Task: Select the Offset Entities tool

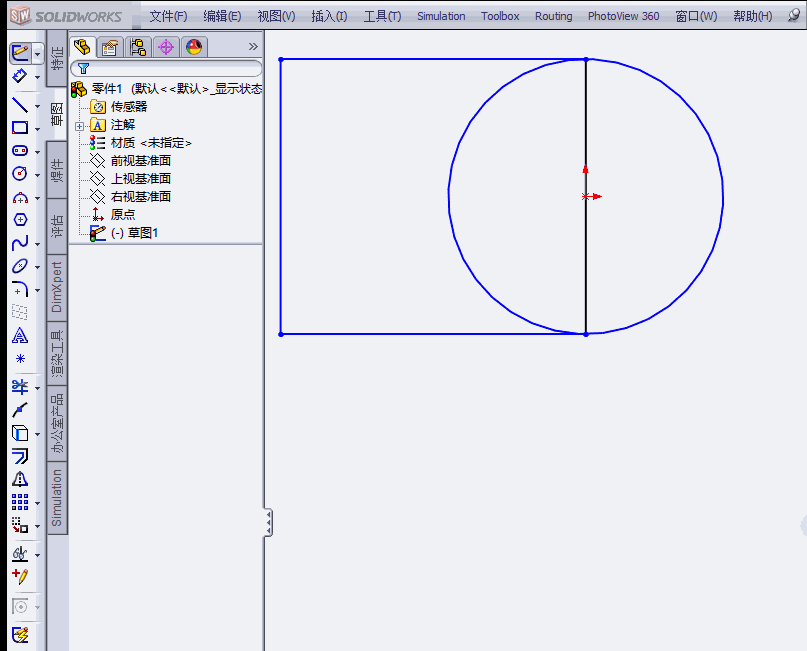Action: coord(20,456)
